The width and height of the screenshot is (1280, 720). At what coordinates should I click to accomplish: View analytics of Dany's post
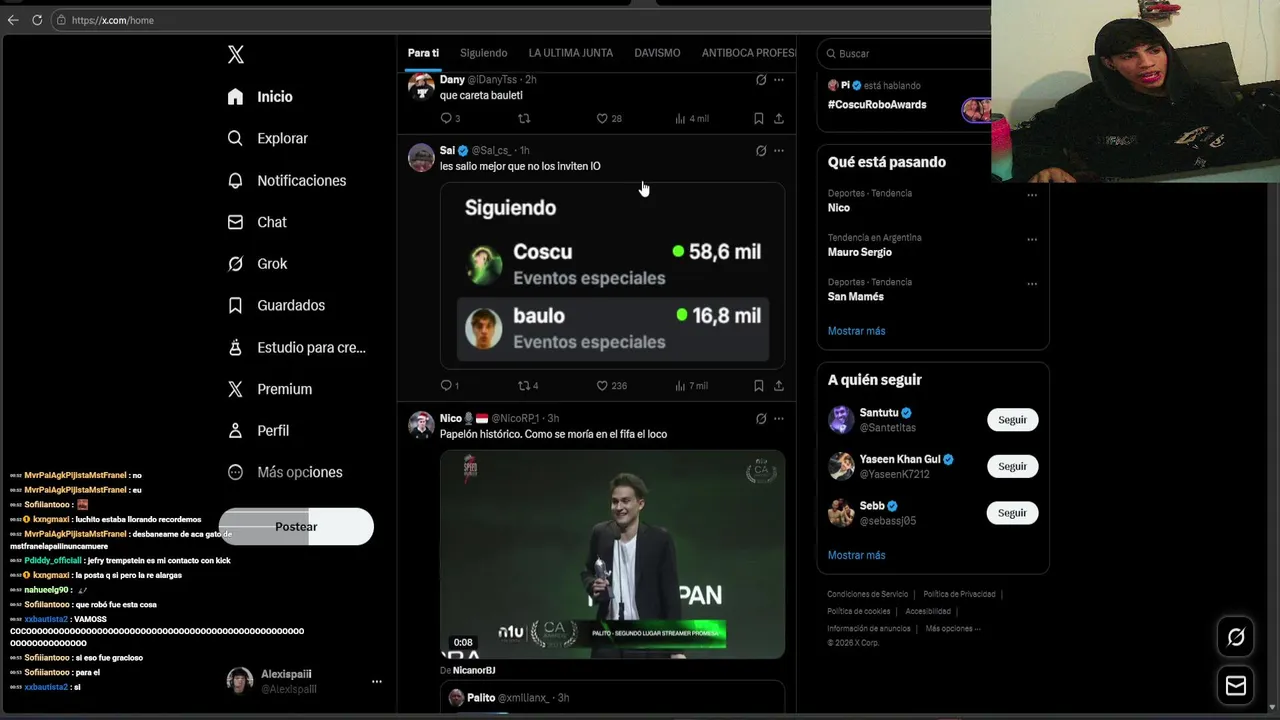pyautogui.click(x=691, y=118)
